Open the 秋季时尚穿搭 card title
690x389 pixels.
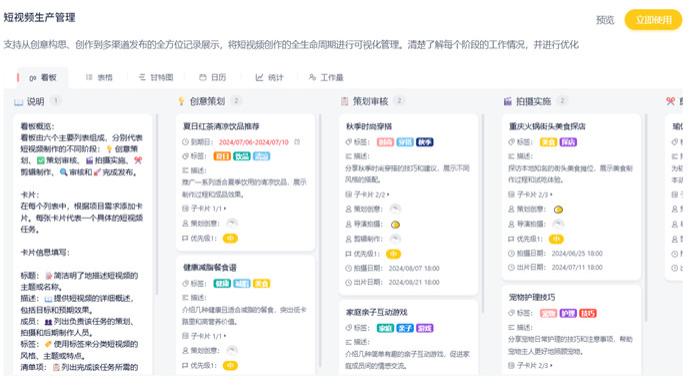(x=369, y=126)
